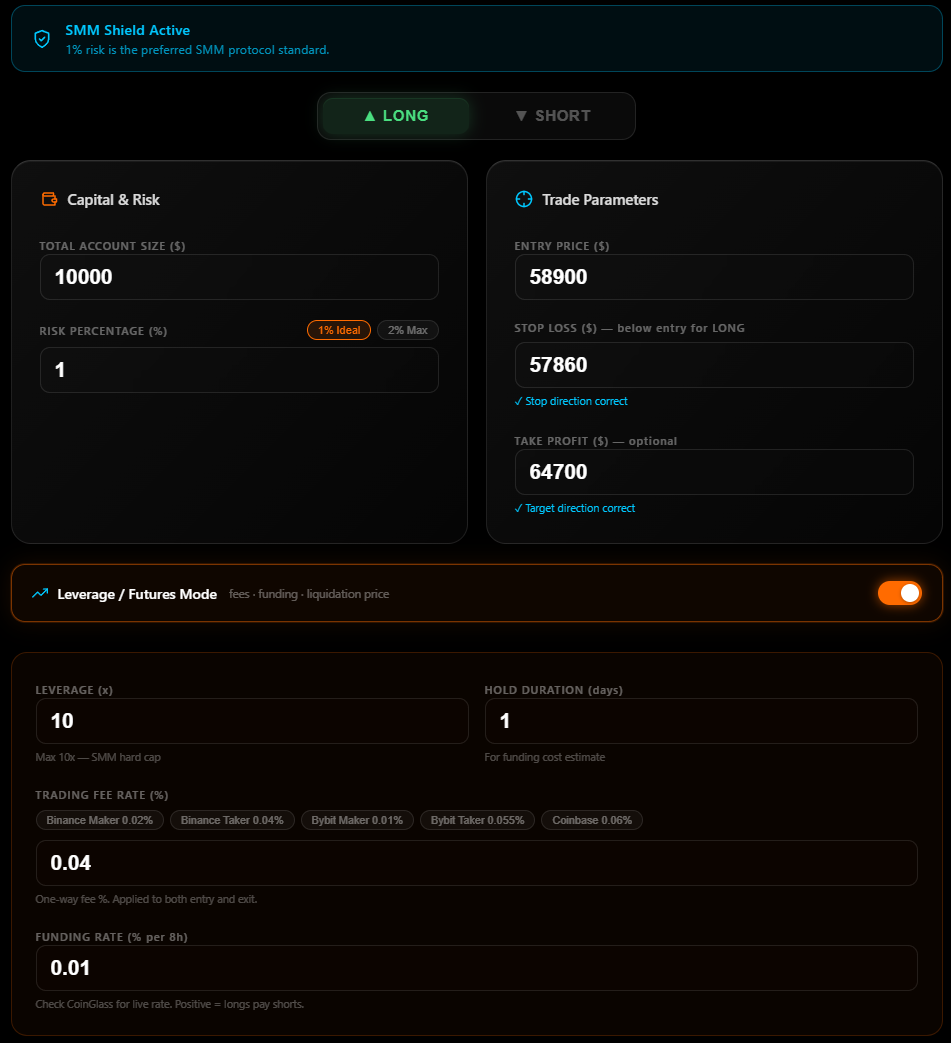Screen dimensions: 951x1043
Task: Click the Trade Parameters crosshair icon
Action: 524,199
